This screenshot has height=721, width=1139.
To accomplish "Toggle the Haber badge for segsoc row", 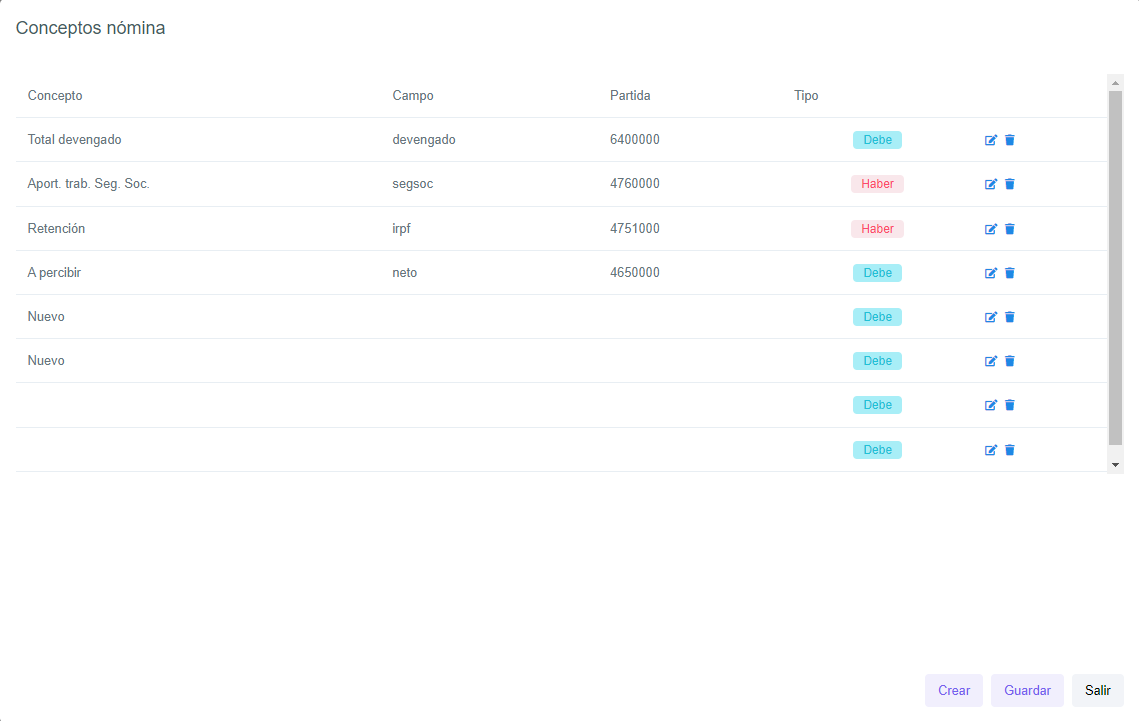I will point(877,184).
